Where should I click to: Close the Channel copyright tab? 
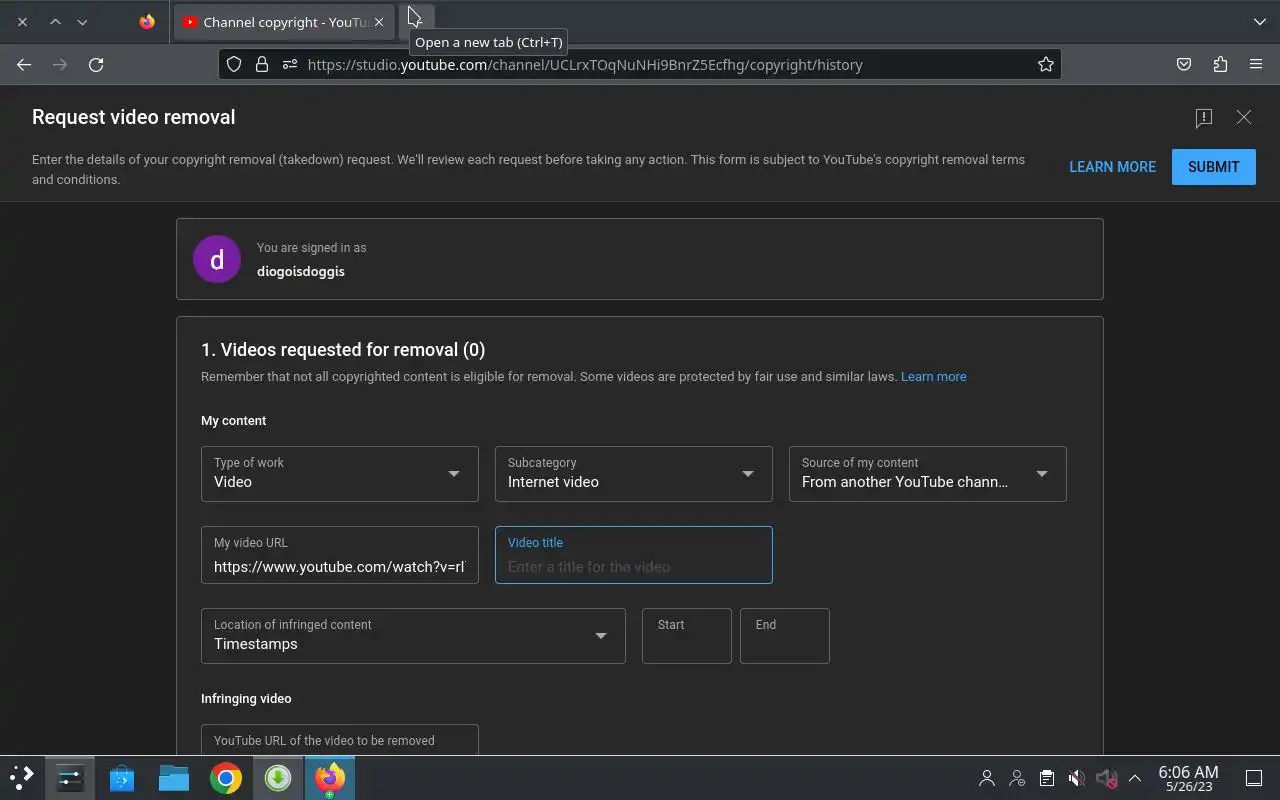(x=379, y=22)
